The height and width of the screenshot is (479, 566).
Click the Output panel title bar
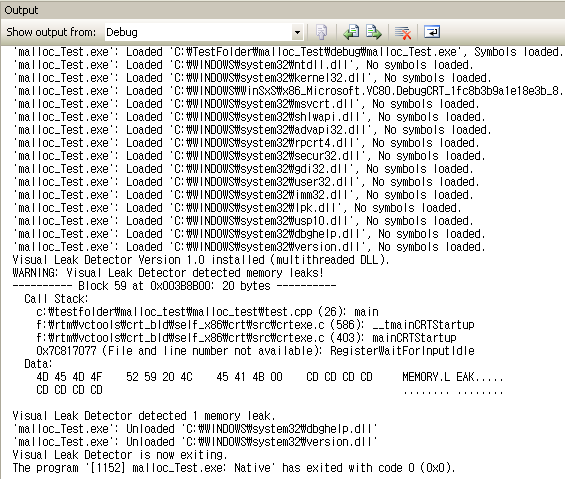[x=283, y=10]
